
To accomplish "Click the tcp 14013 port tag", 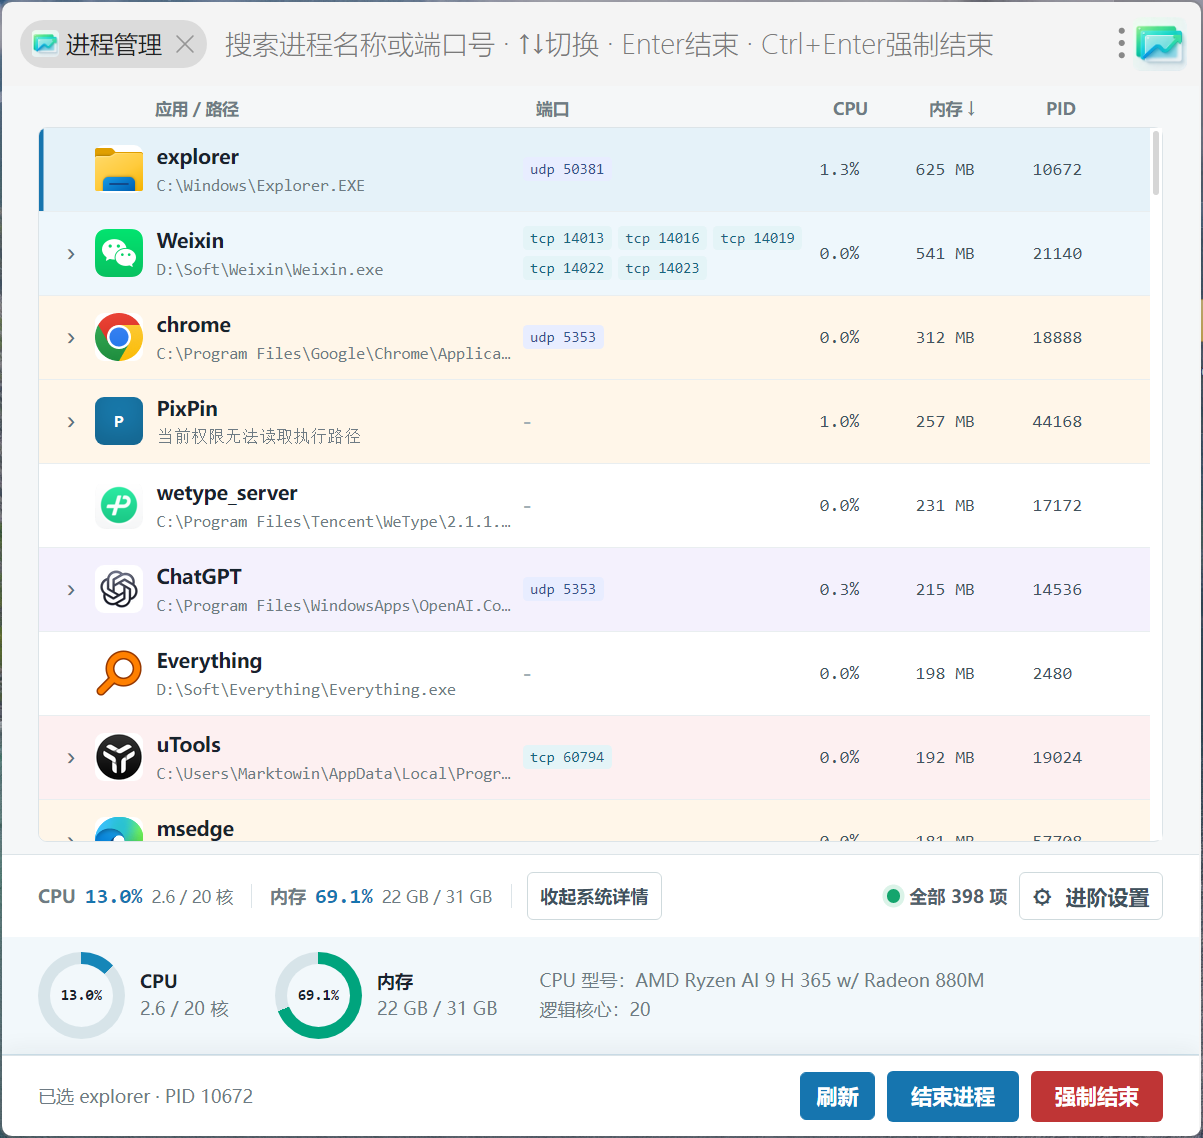I will [567, 238].
